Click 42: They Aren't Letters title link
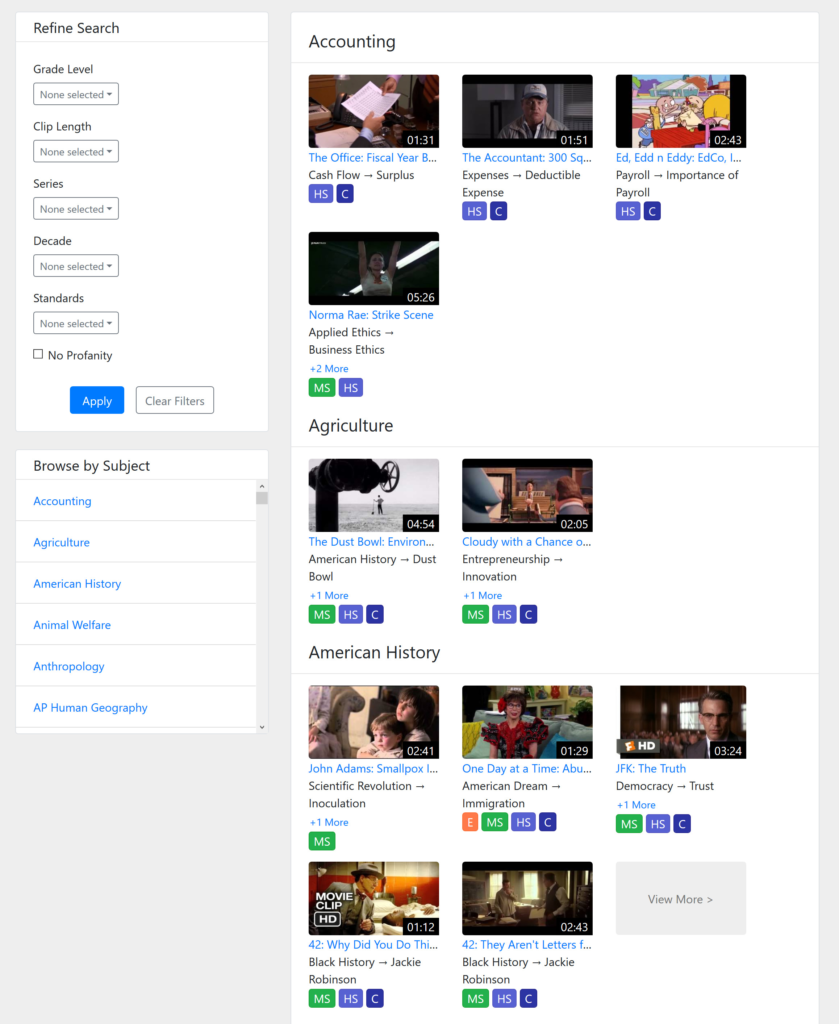 pos(527,944)
